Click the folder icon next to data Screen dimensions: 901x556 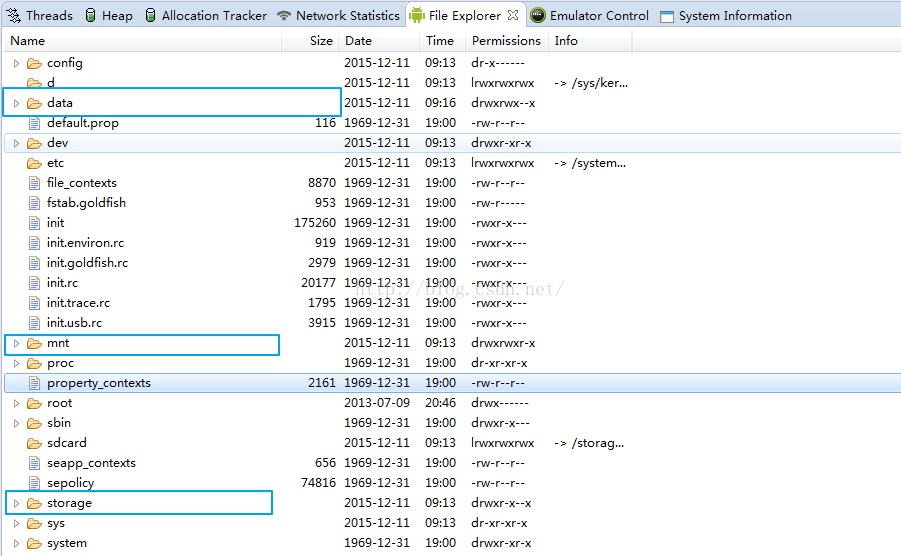coord(34,103)
